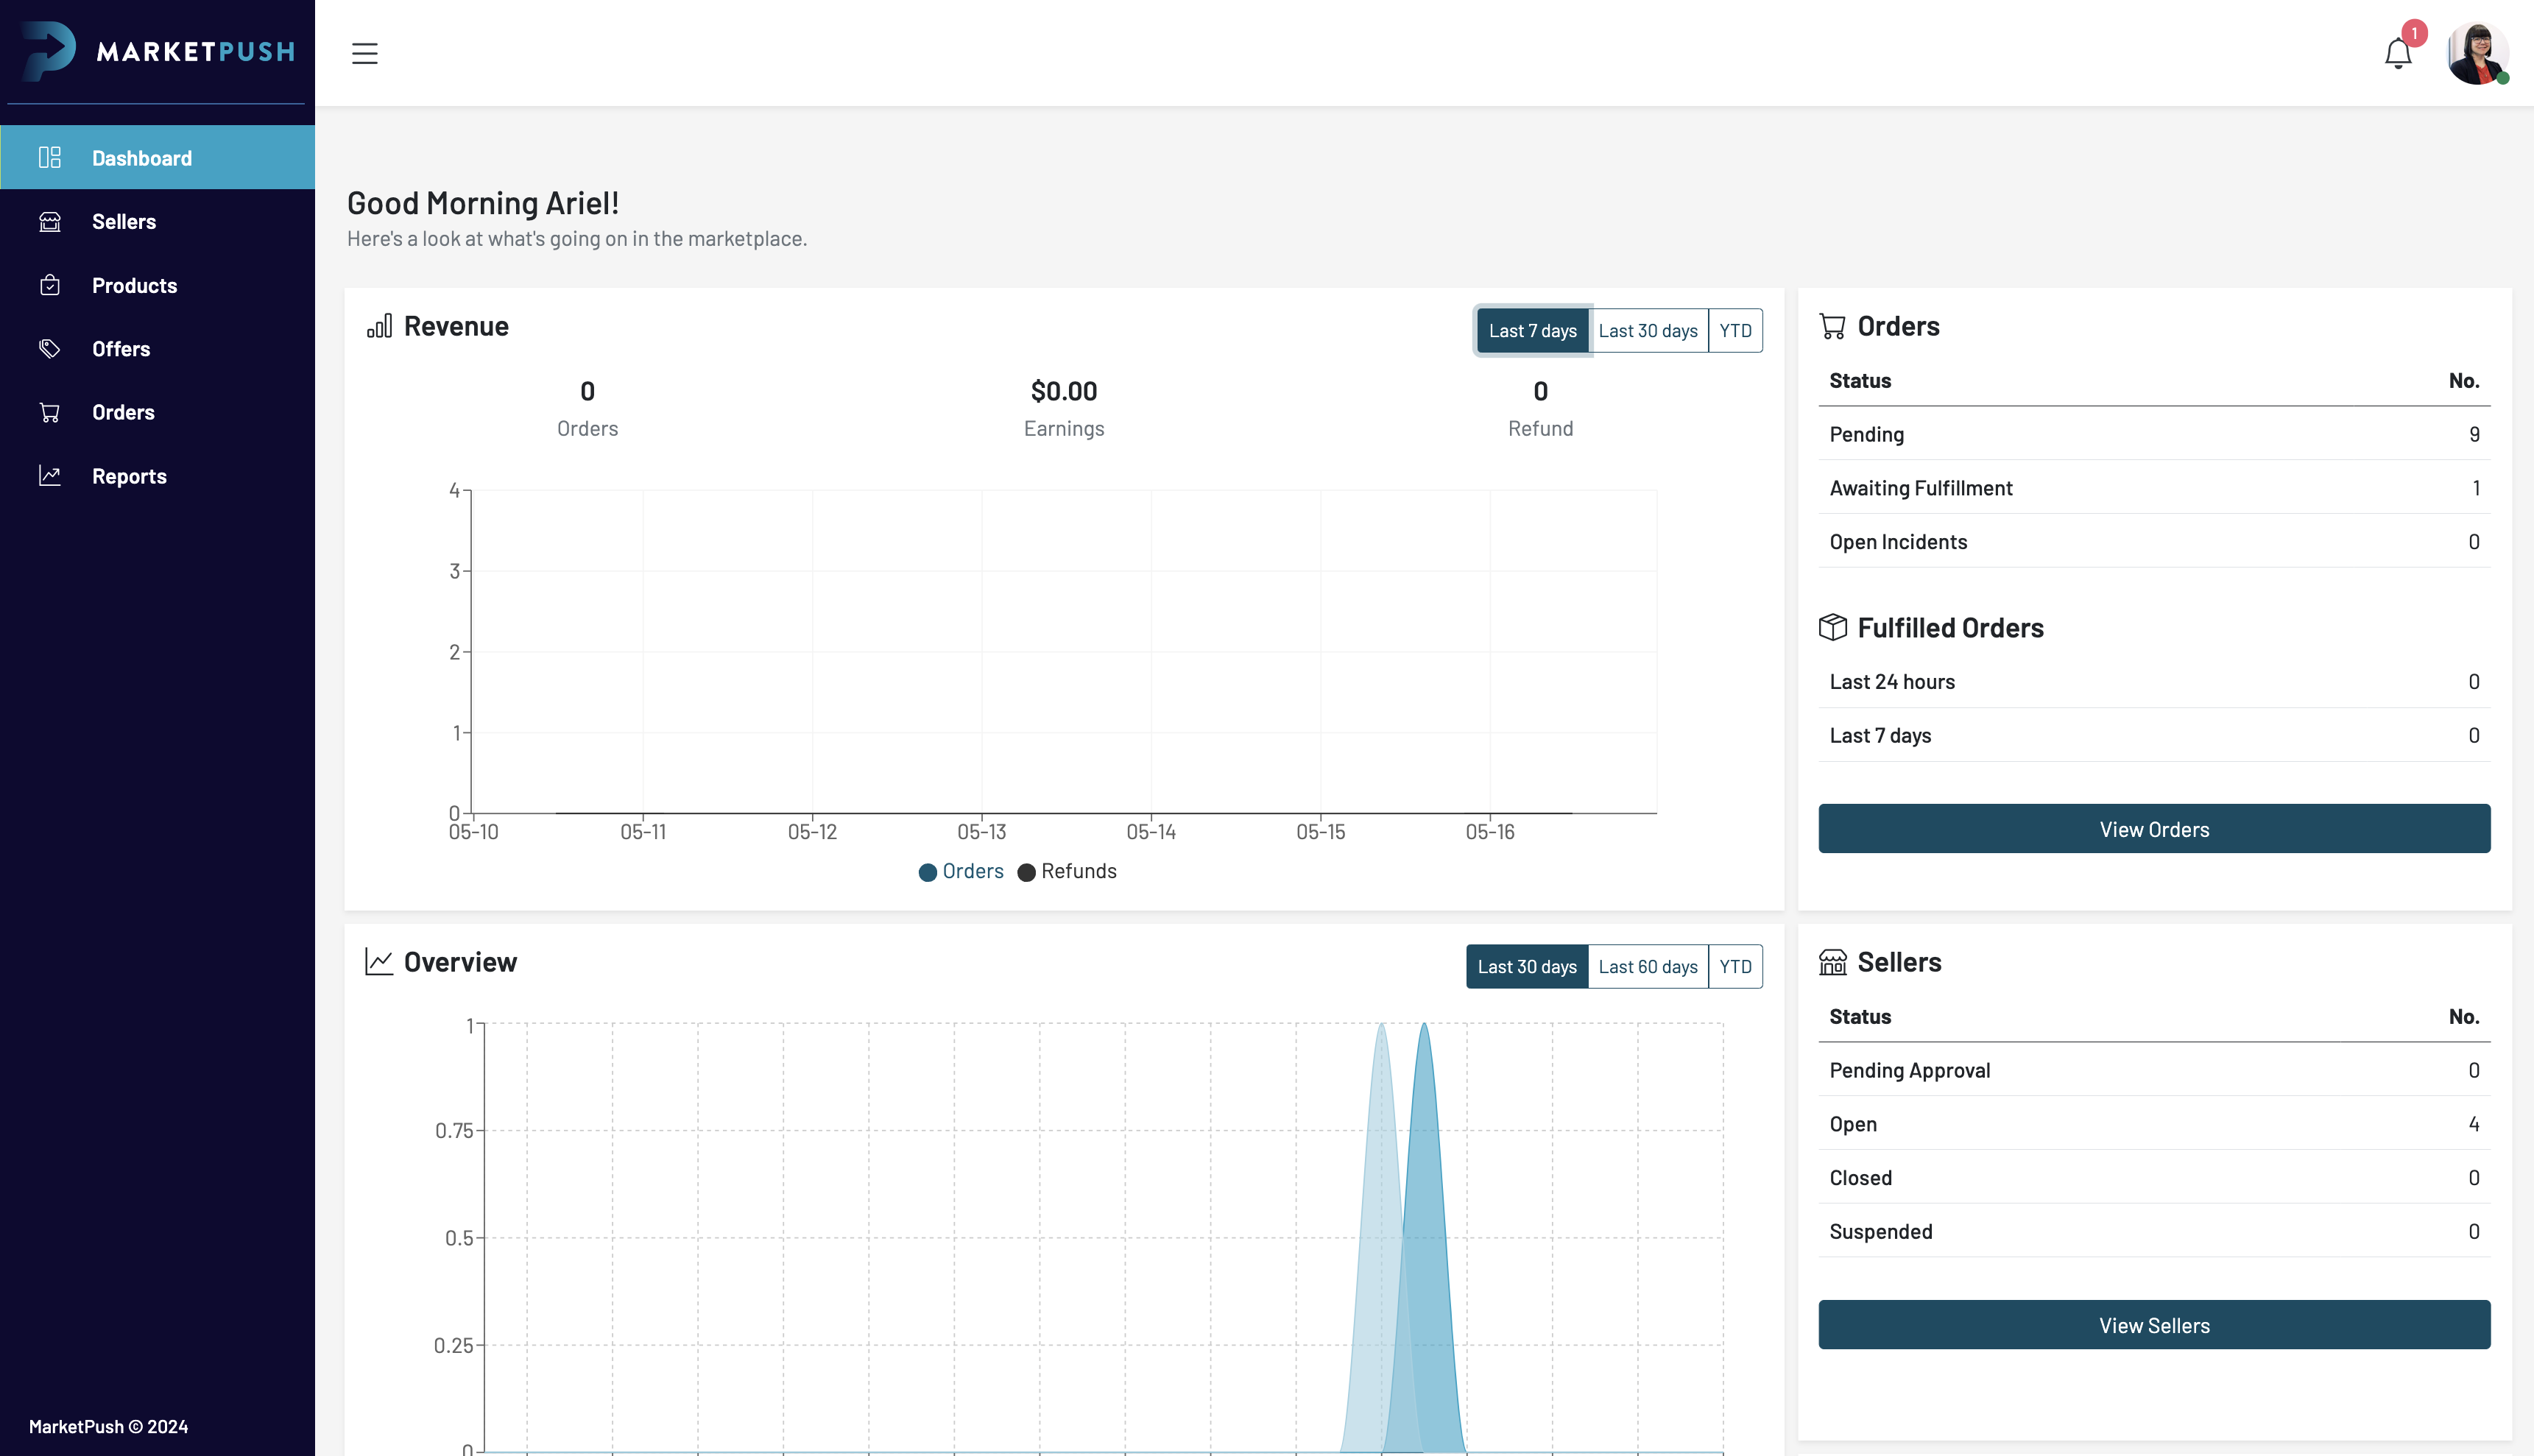Select Last 60 days for Overview

(1647, 967)
